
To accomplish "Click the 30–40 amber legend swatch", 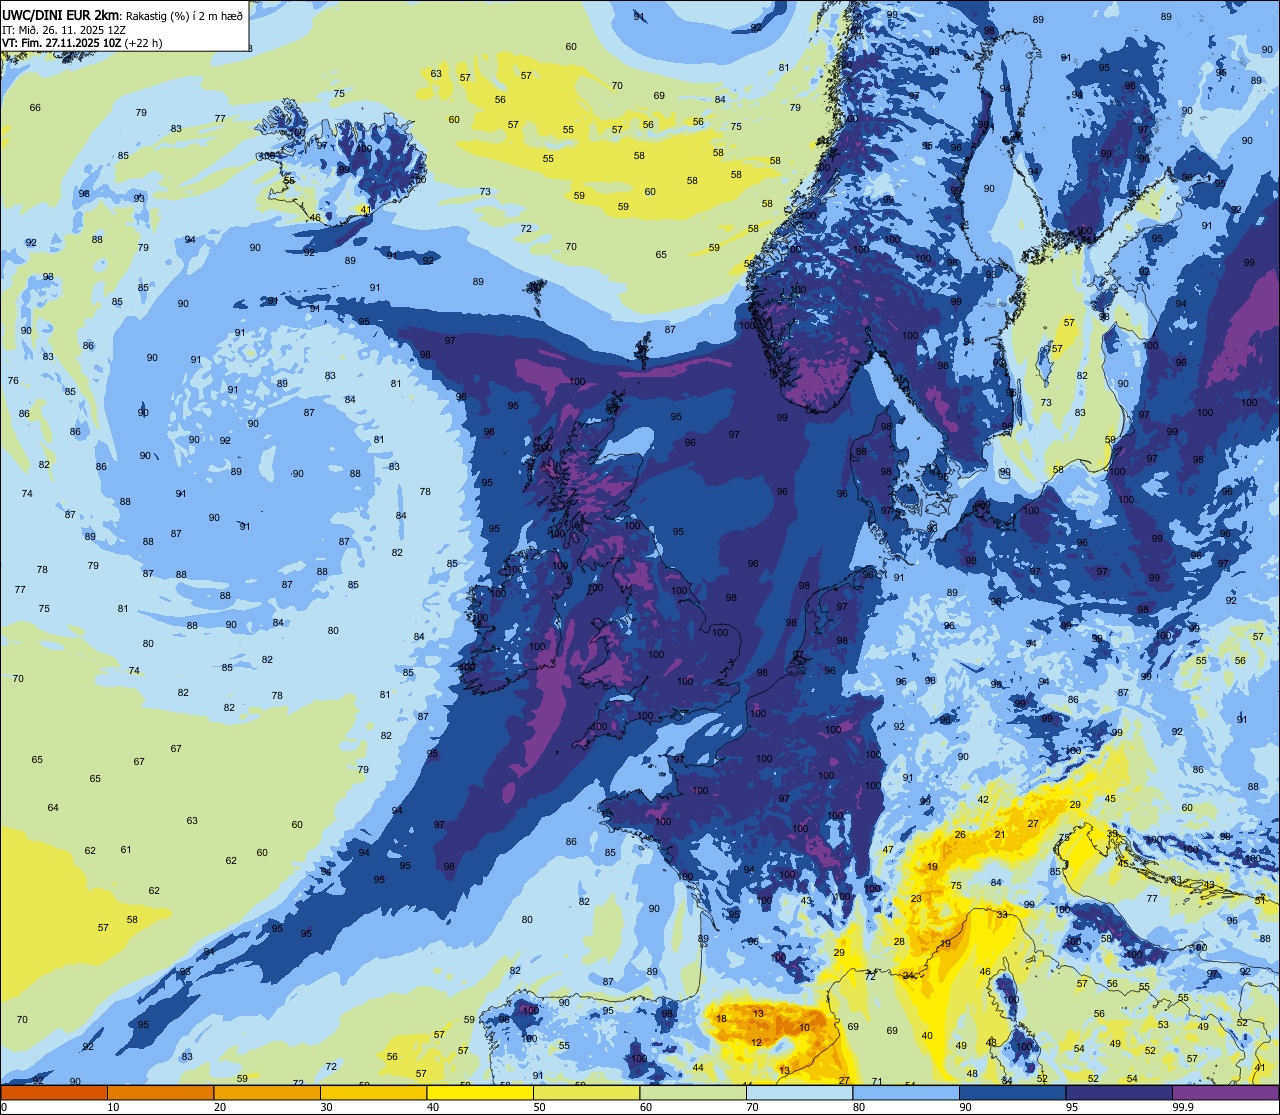I will coord(373,1092).
